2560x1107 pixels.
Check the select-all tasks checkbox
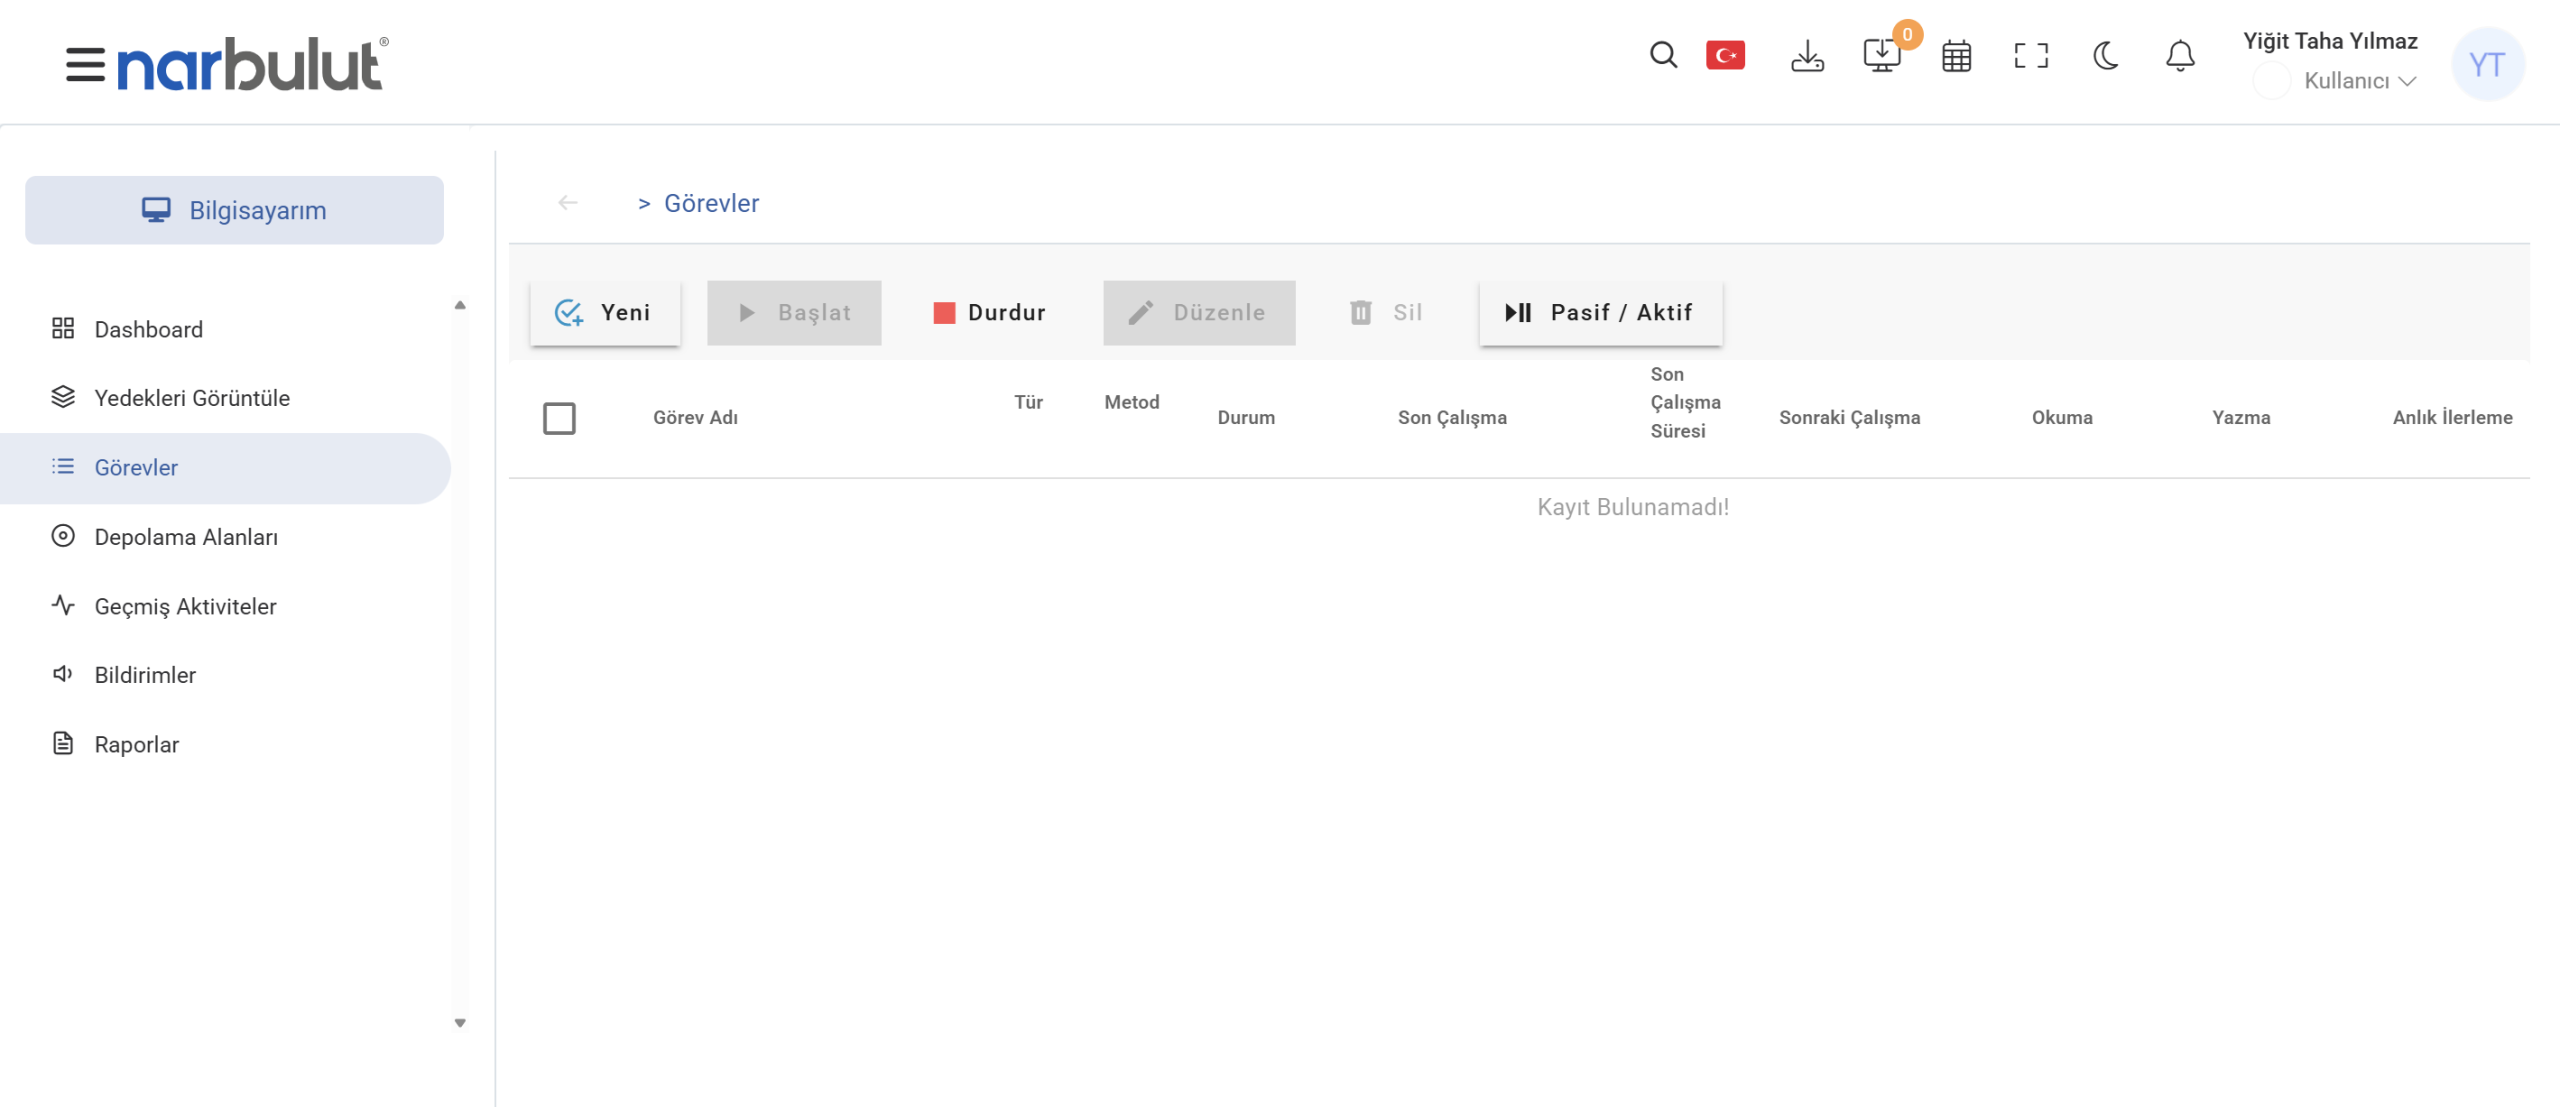tap(559, 418)
